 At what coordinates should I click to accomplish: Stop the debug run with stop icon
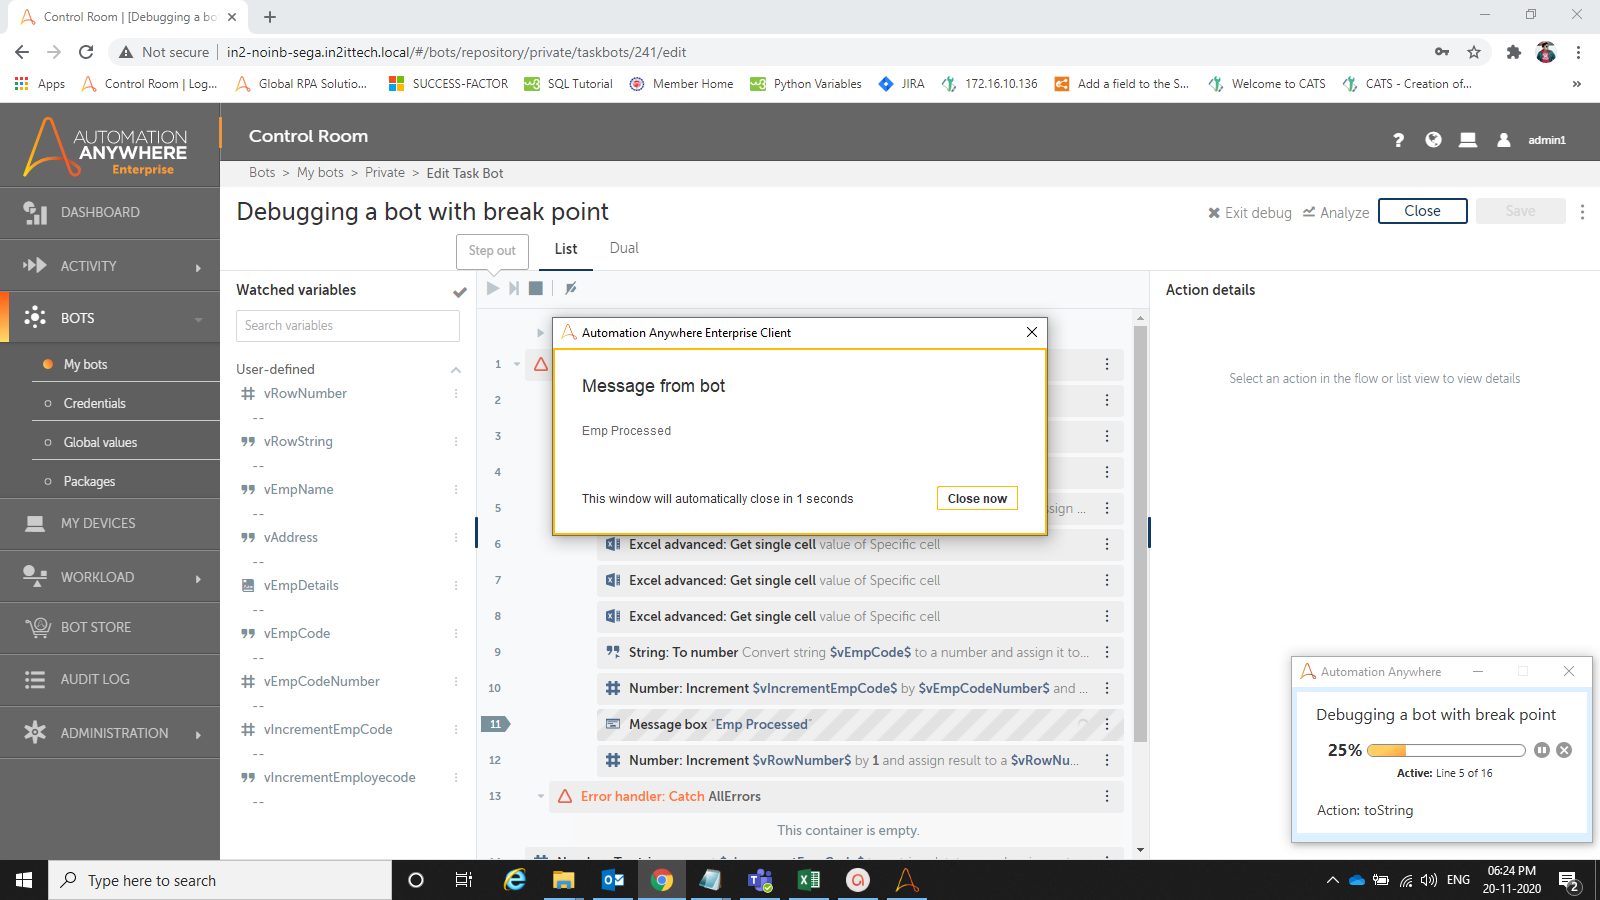(x=536, y=289)
